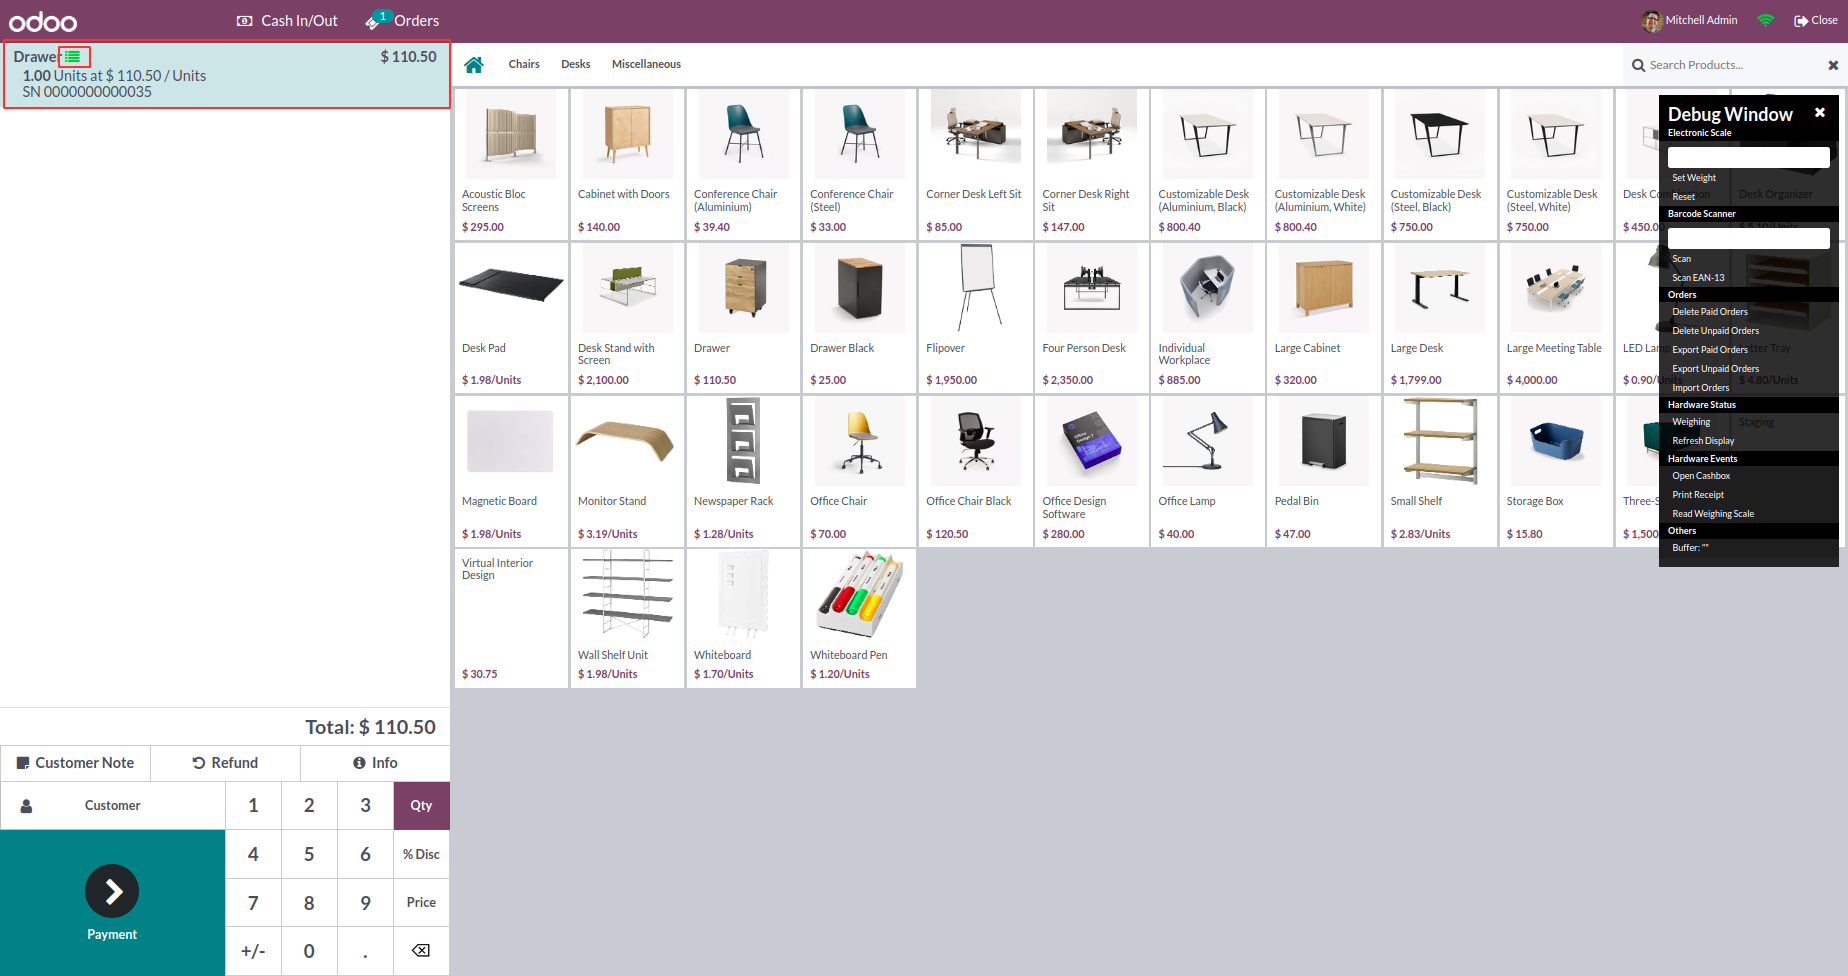Image resolution: width=1848 pixels, height=976 pixels.
Task: Add Monitor Stand to the order
Action: 627,471
